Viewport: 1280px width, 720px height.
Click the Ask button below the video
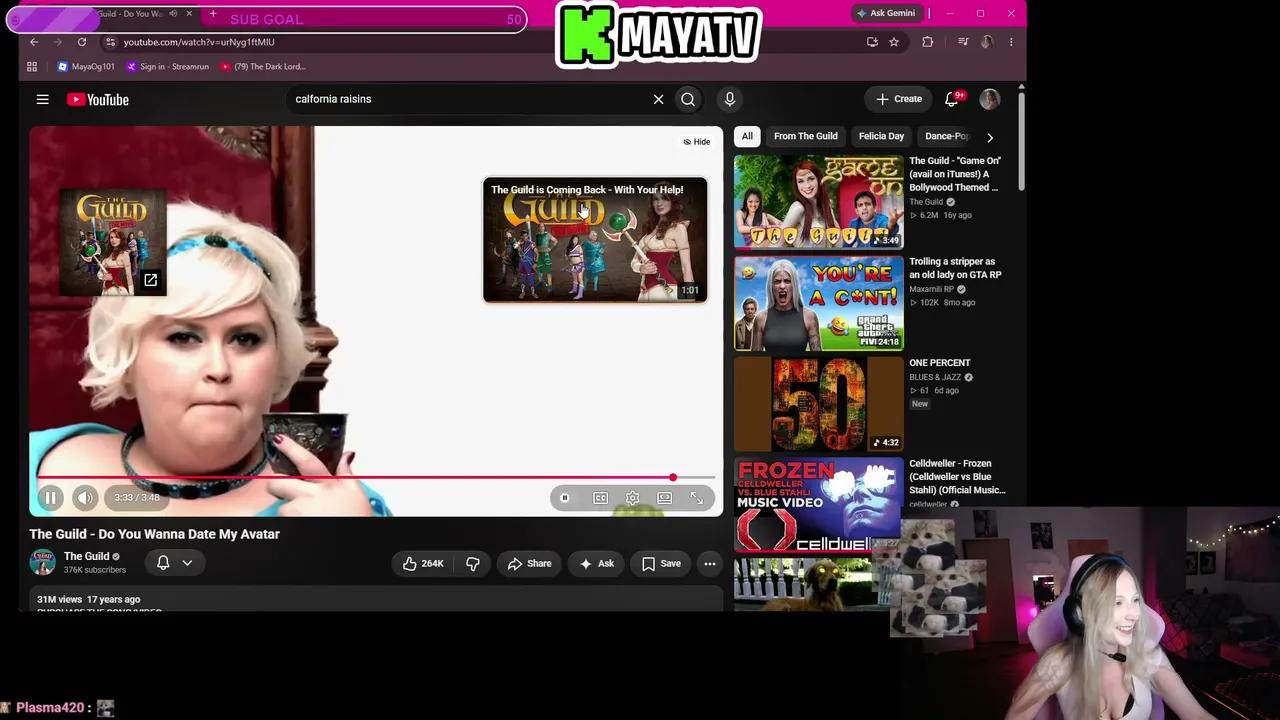tap(597, 563)
